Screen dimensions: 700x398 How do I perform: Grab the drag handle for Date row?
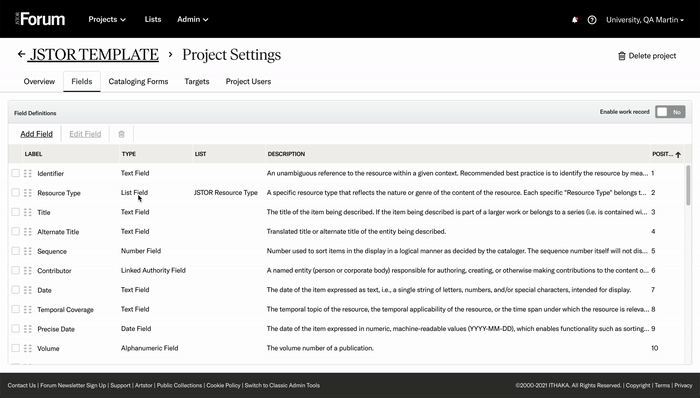[x=28, y=290]
